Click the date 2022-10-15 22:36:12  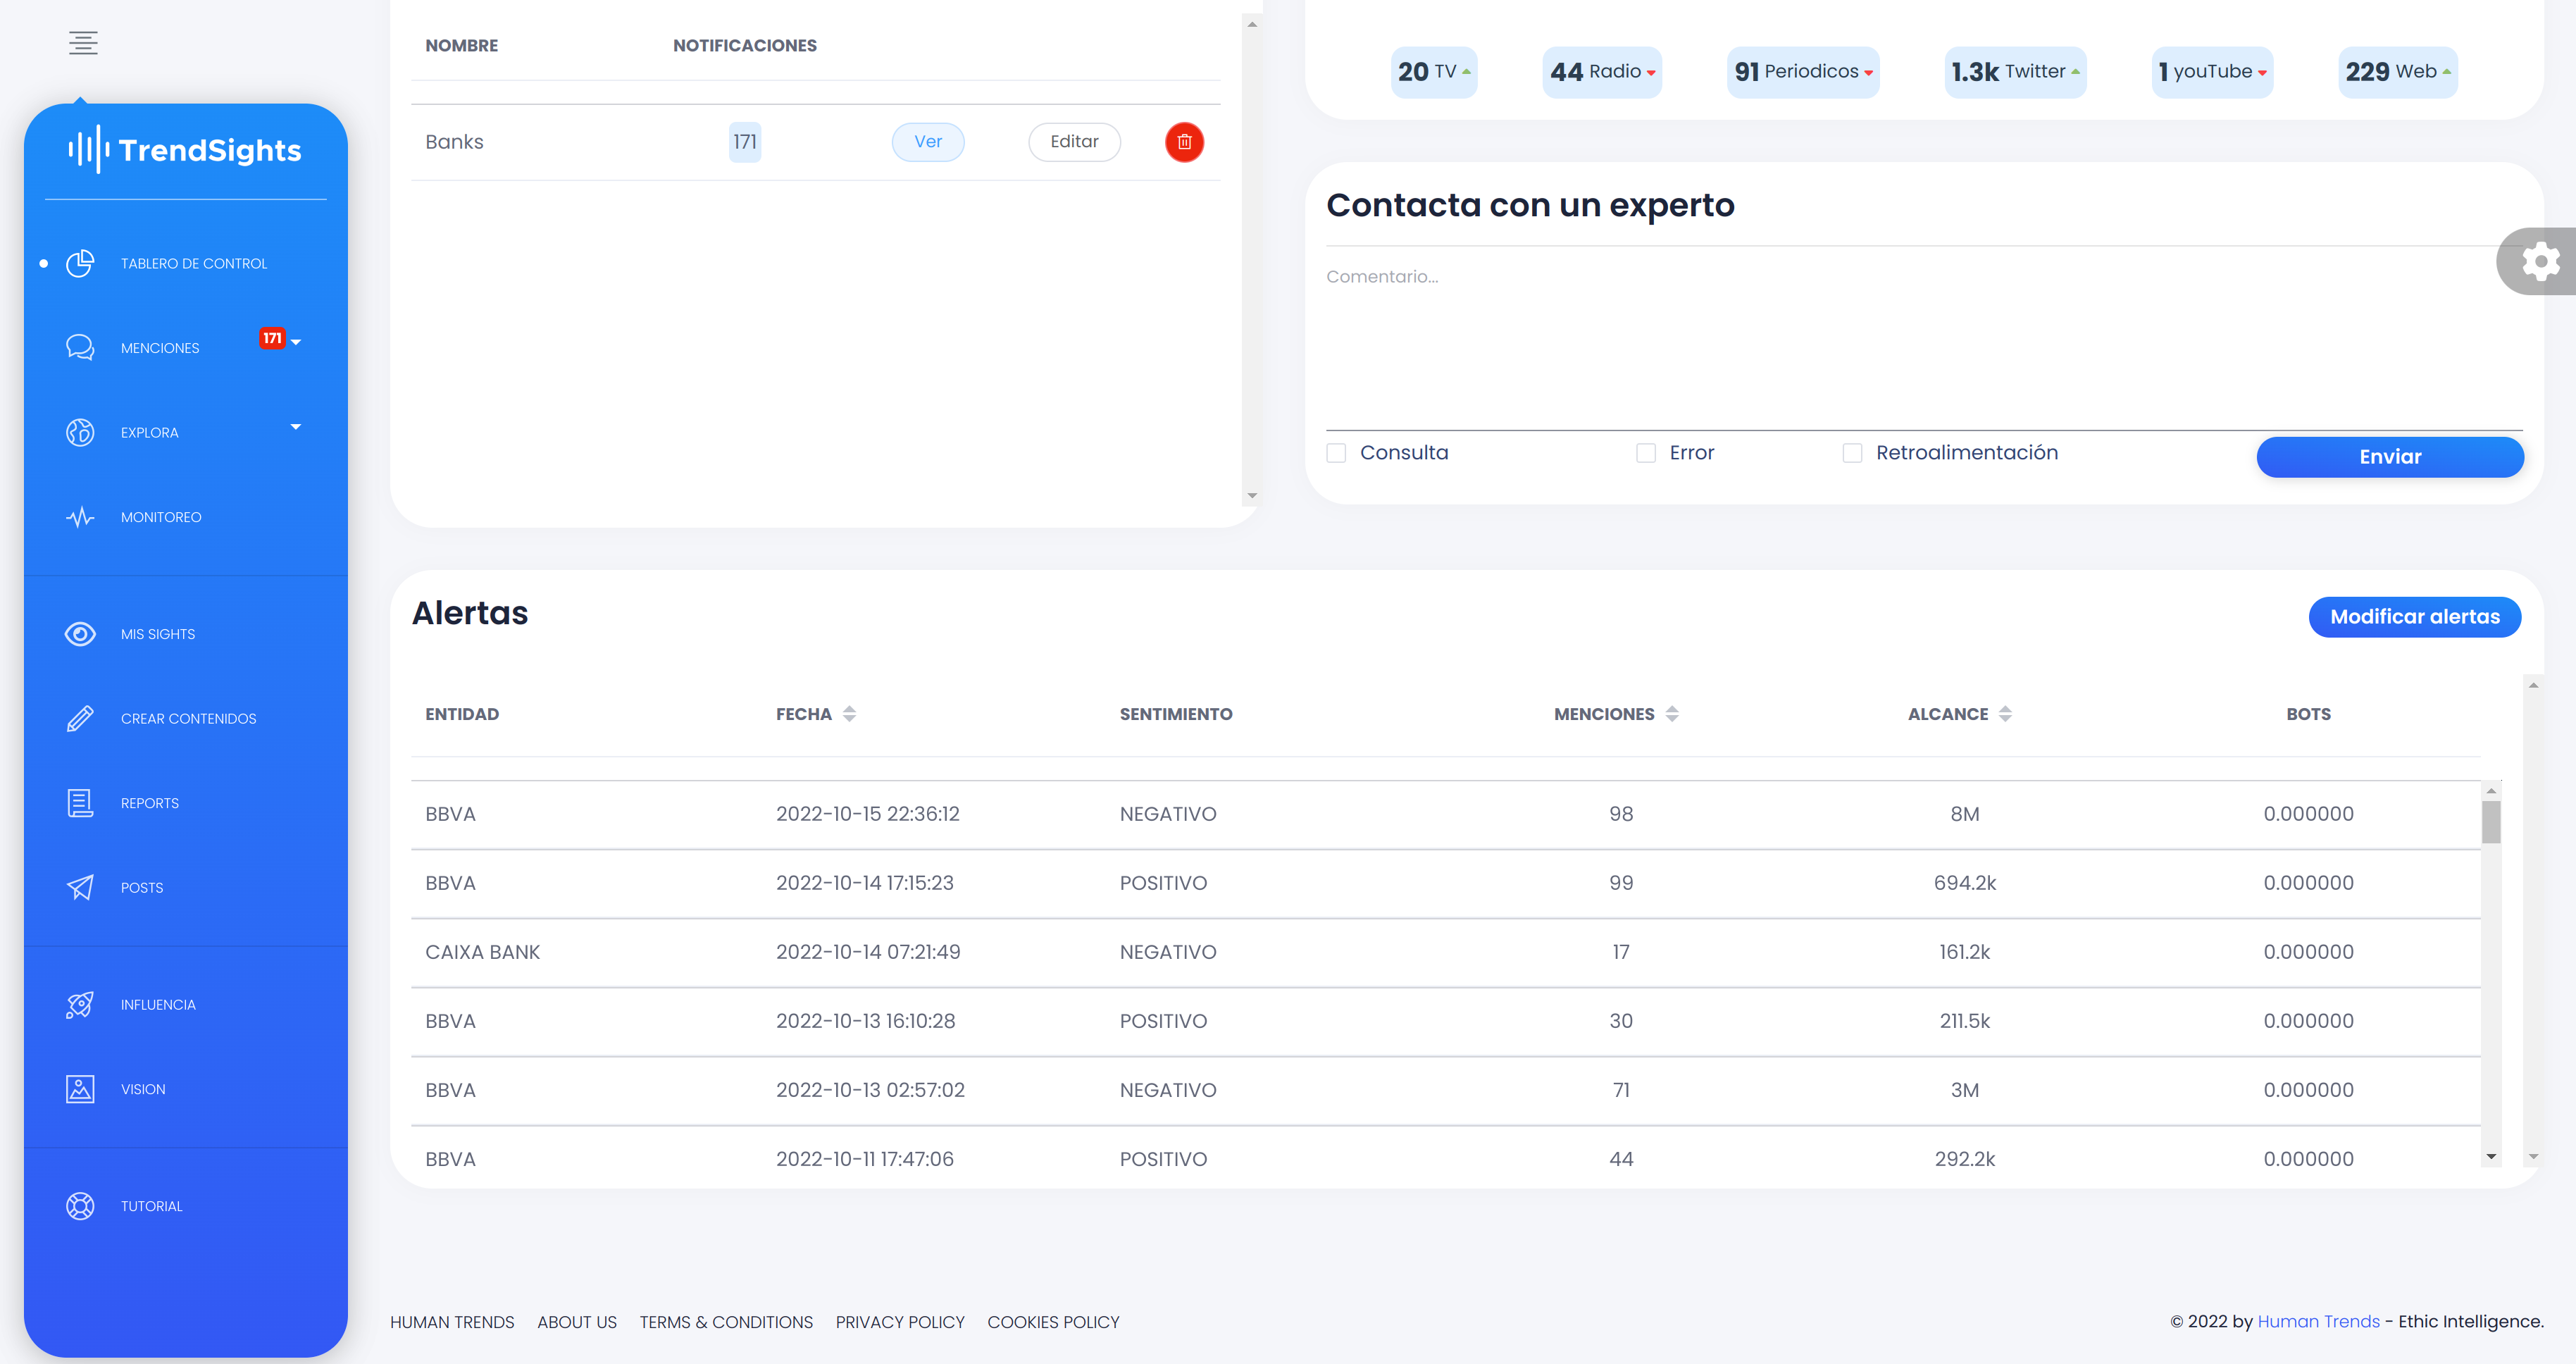click(867, 814)
